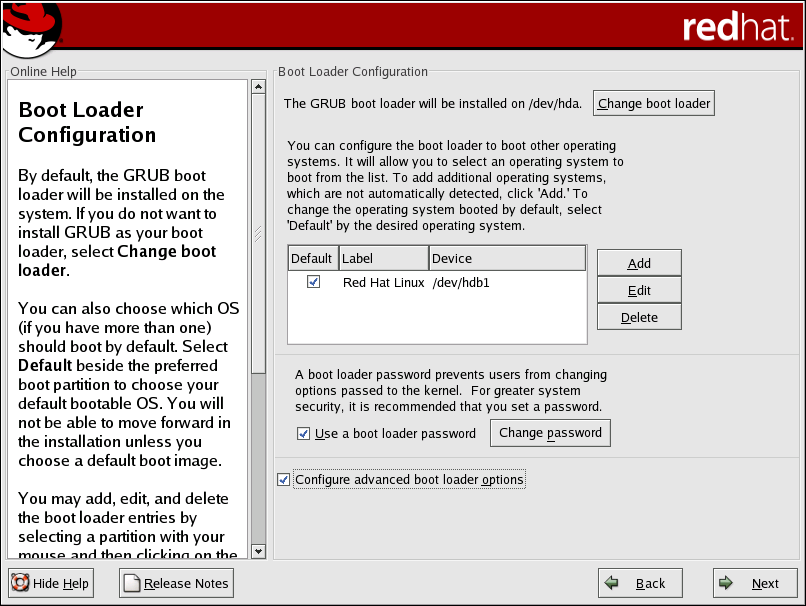Click the Default column header
The image size is (806, 606).
[311, 259]
